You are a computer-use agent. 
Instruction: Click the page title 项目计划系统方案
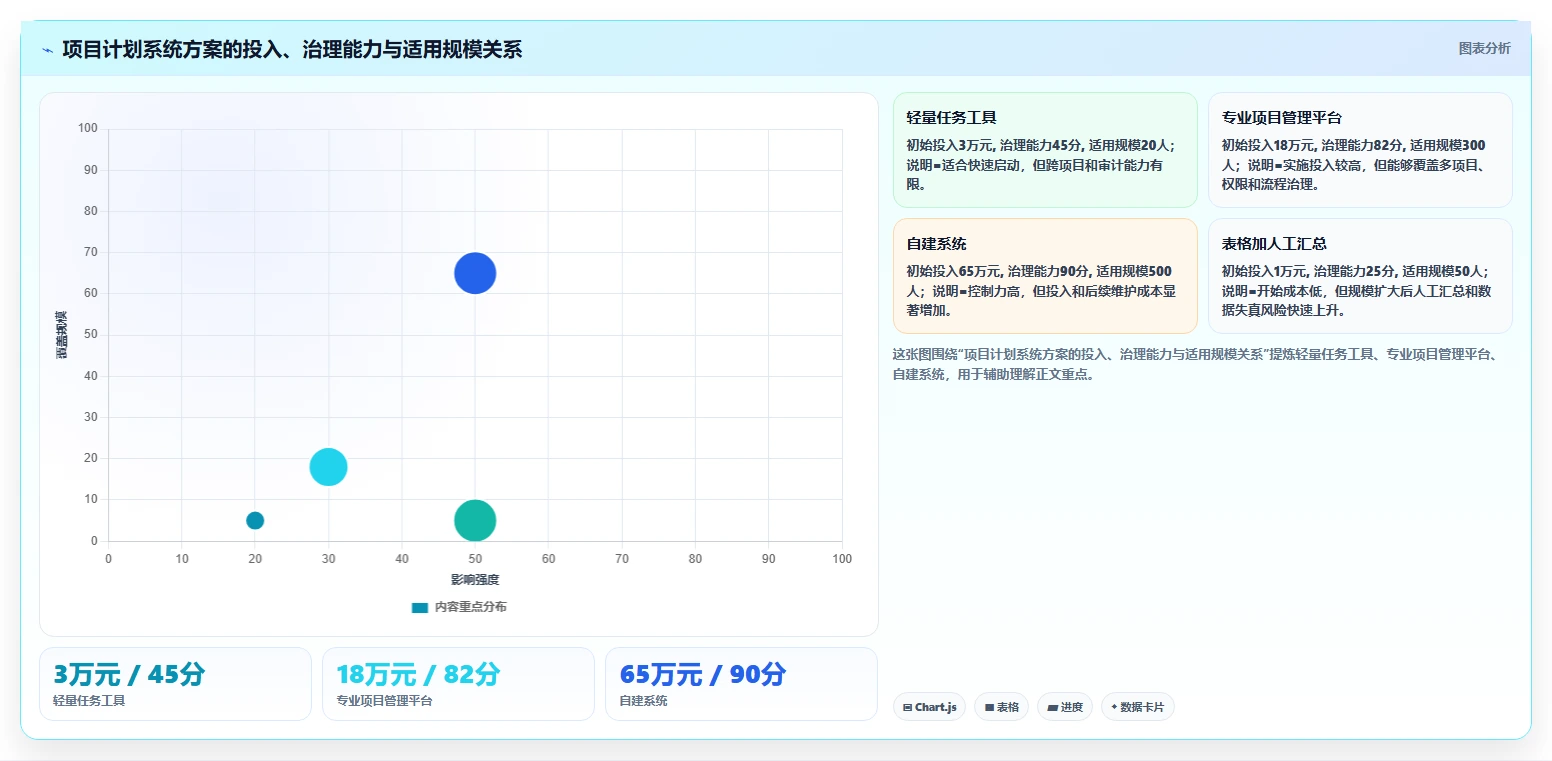pos(292,49)
